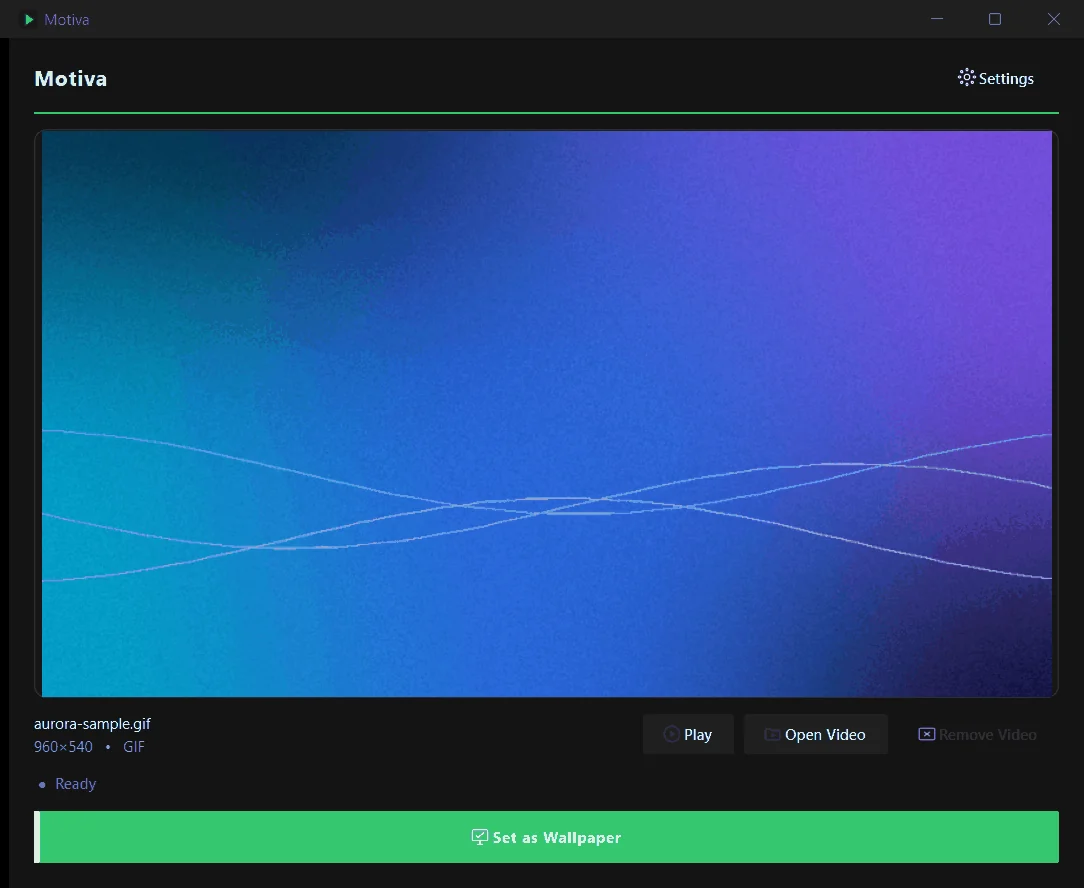Click the X box icon beside Remove Video
1084x888 pixels.
pos(926,734)
